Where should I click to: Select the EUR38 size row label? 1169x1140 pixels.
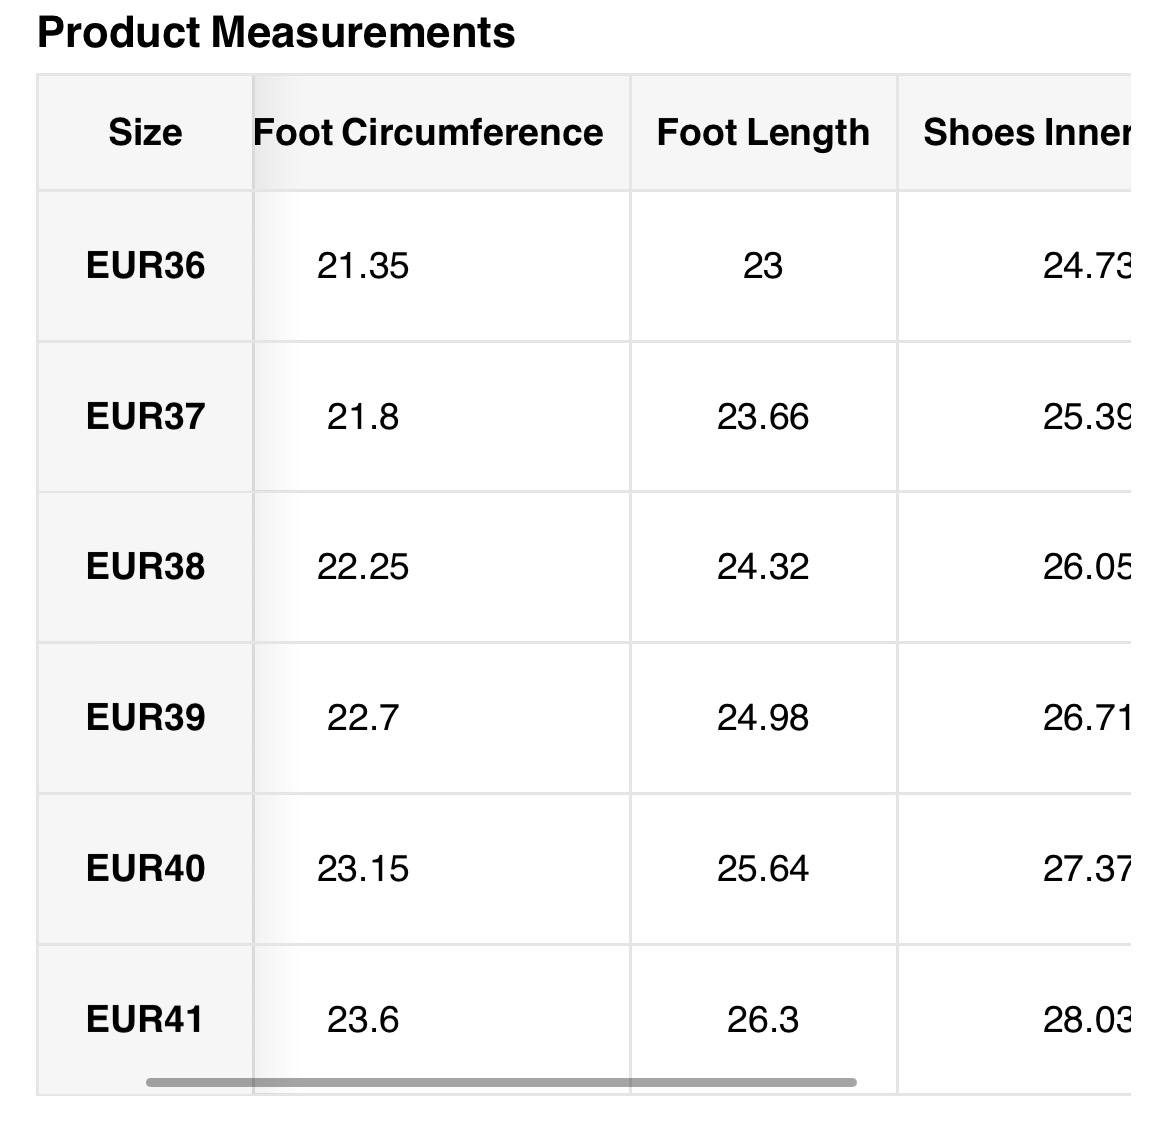pyautogui.click(x=145, y=567)
